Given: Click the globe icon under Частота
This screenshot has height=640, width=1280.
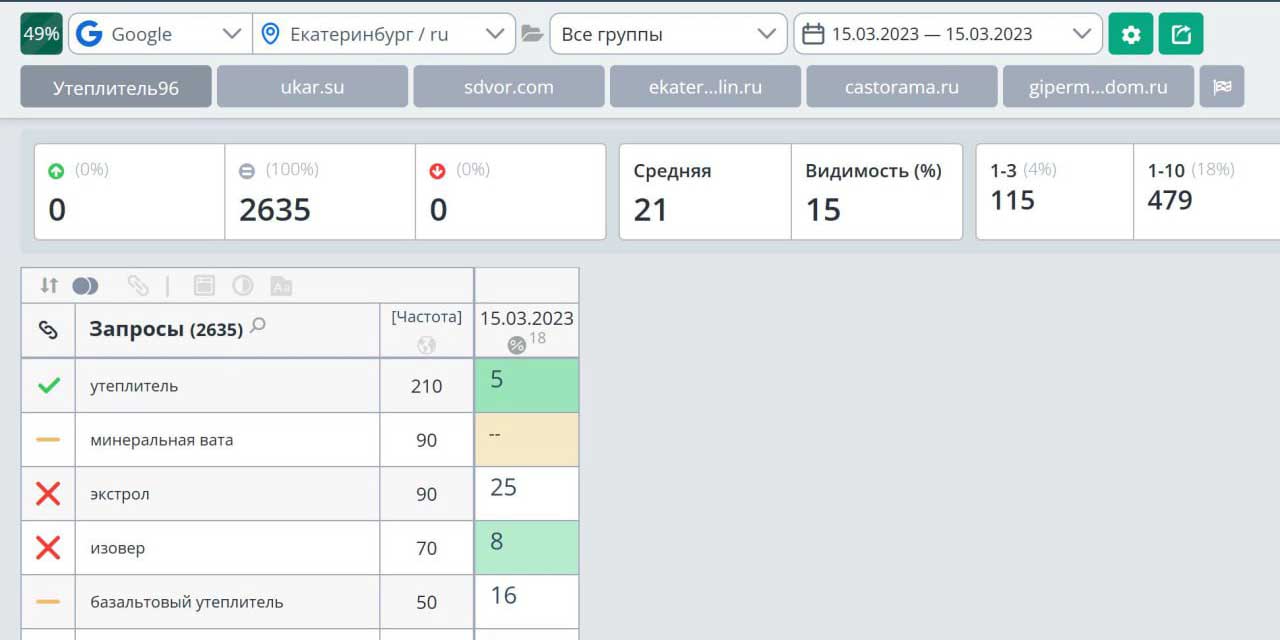Looking at the screenshot, I should [427, 345].
